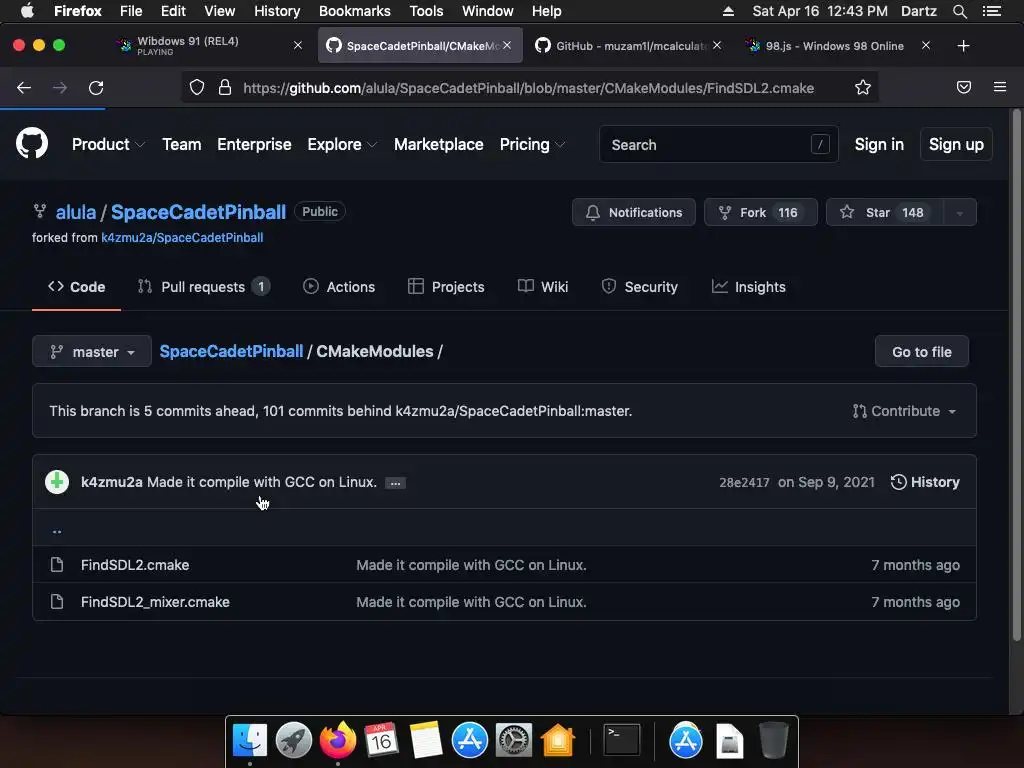This screenshot has width=1024, height=768.
Task: Open the k4zmu2a/SpaceCadetPinball fork source link
Action: pyautogui.click(x=182, y=238)
